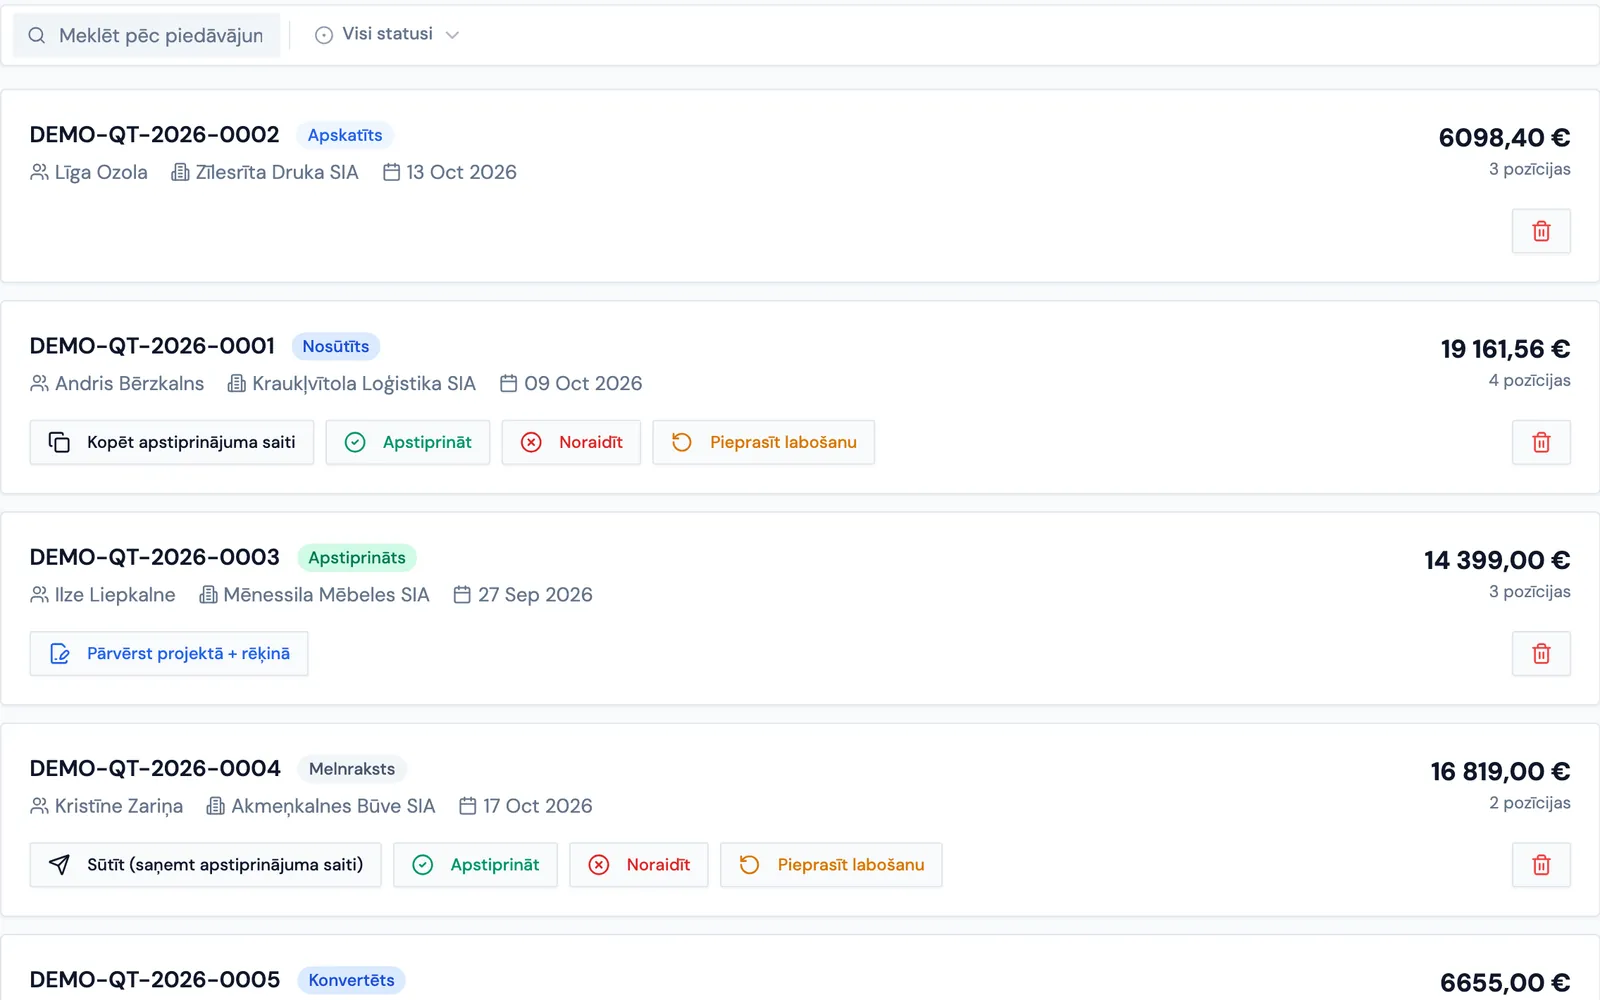Screen dimensions: 1600x1000
Task: Request revision for DEMO-QT-2026-0004
Action: tap(831, 865)
